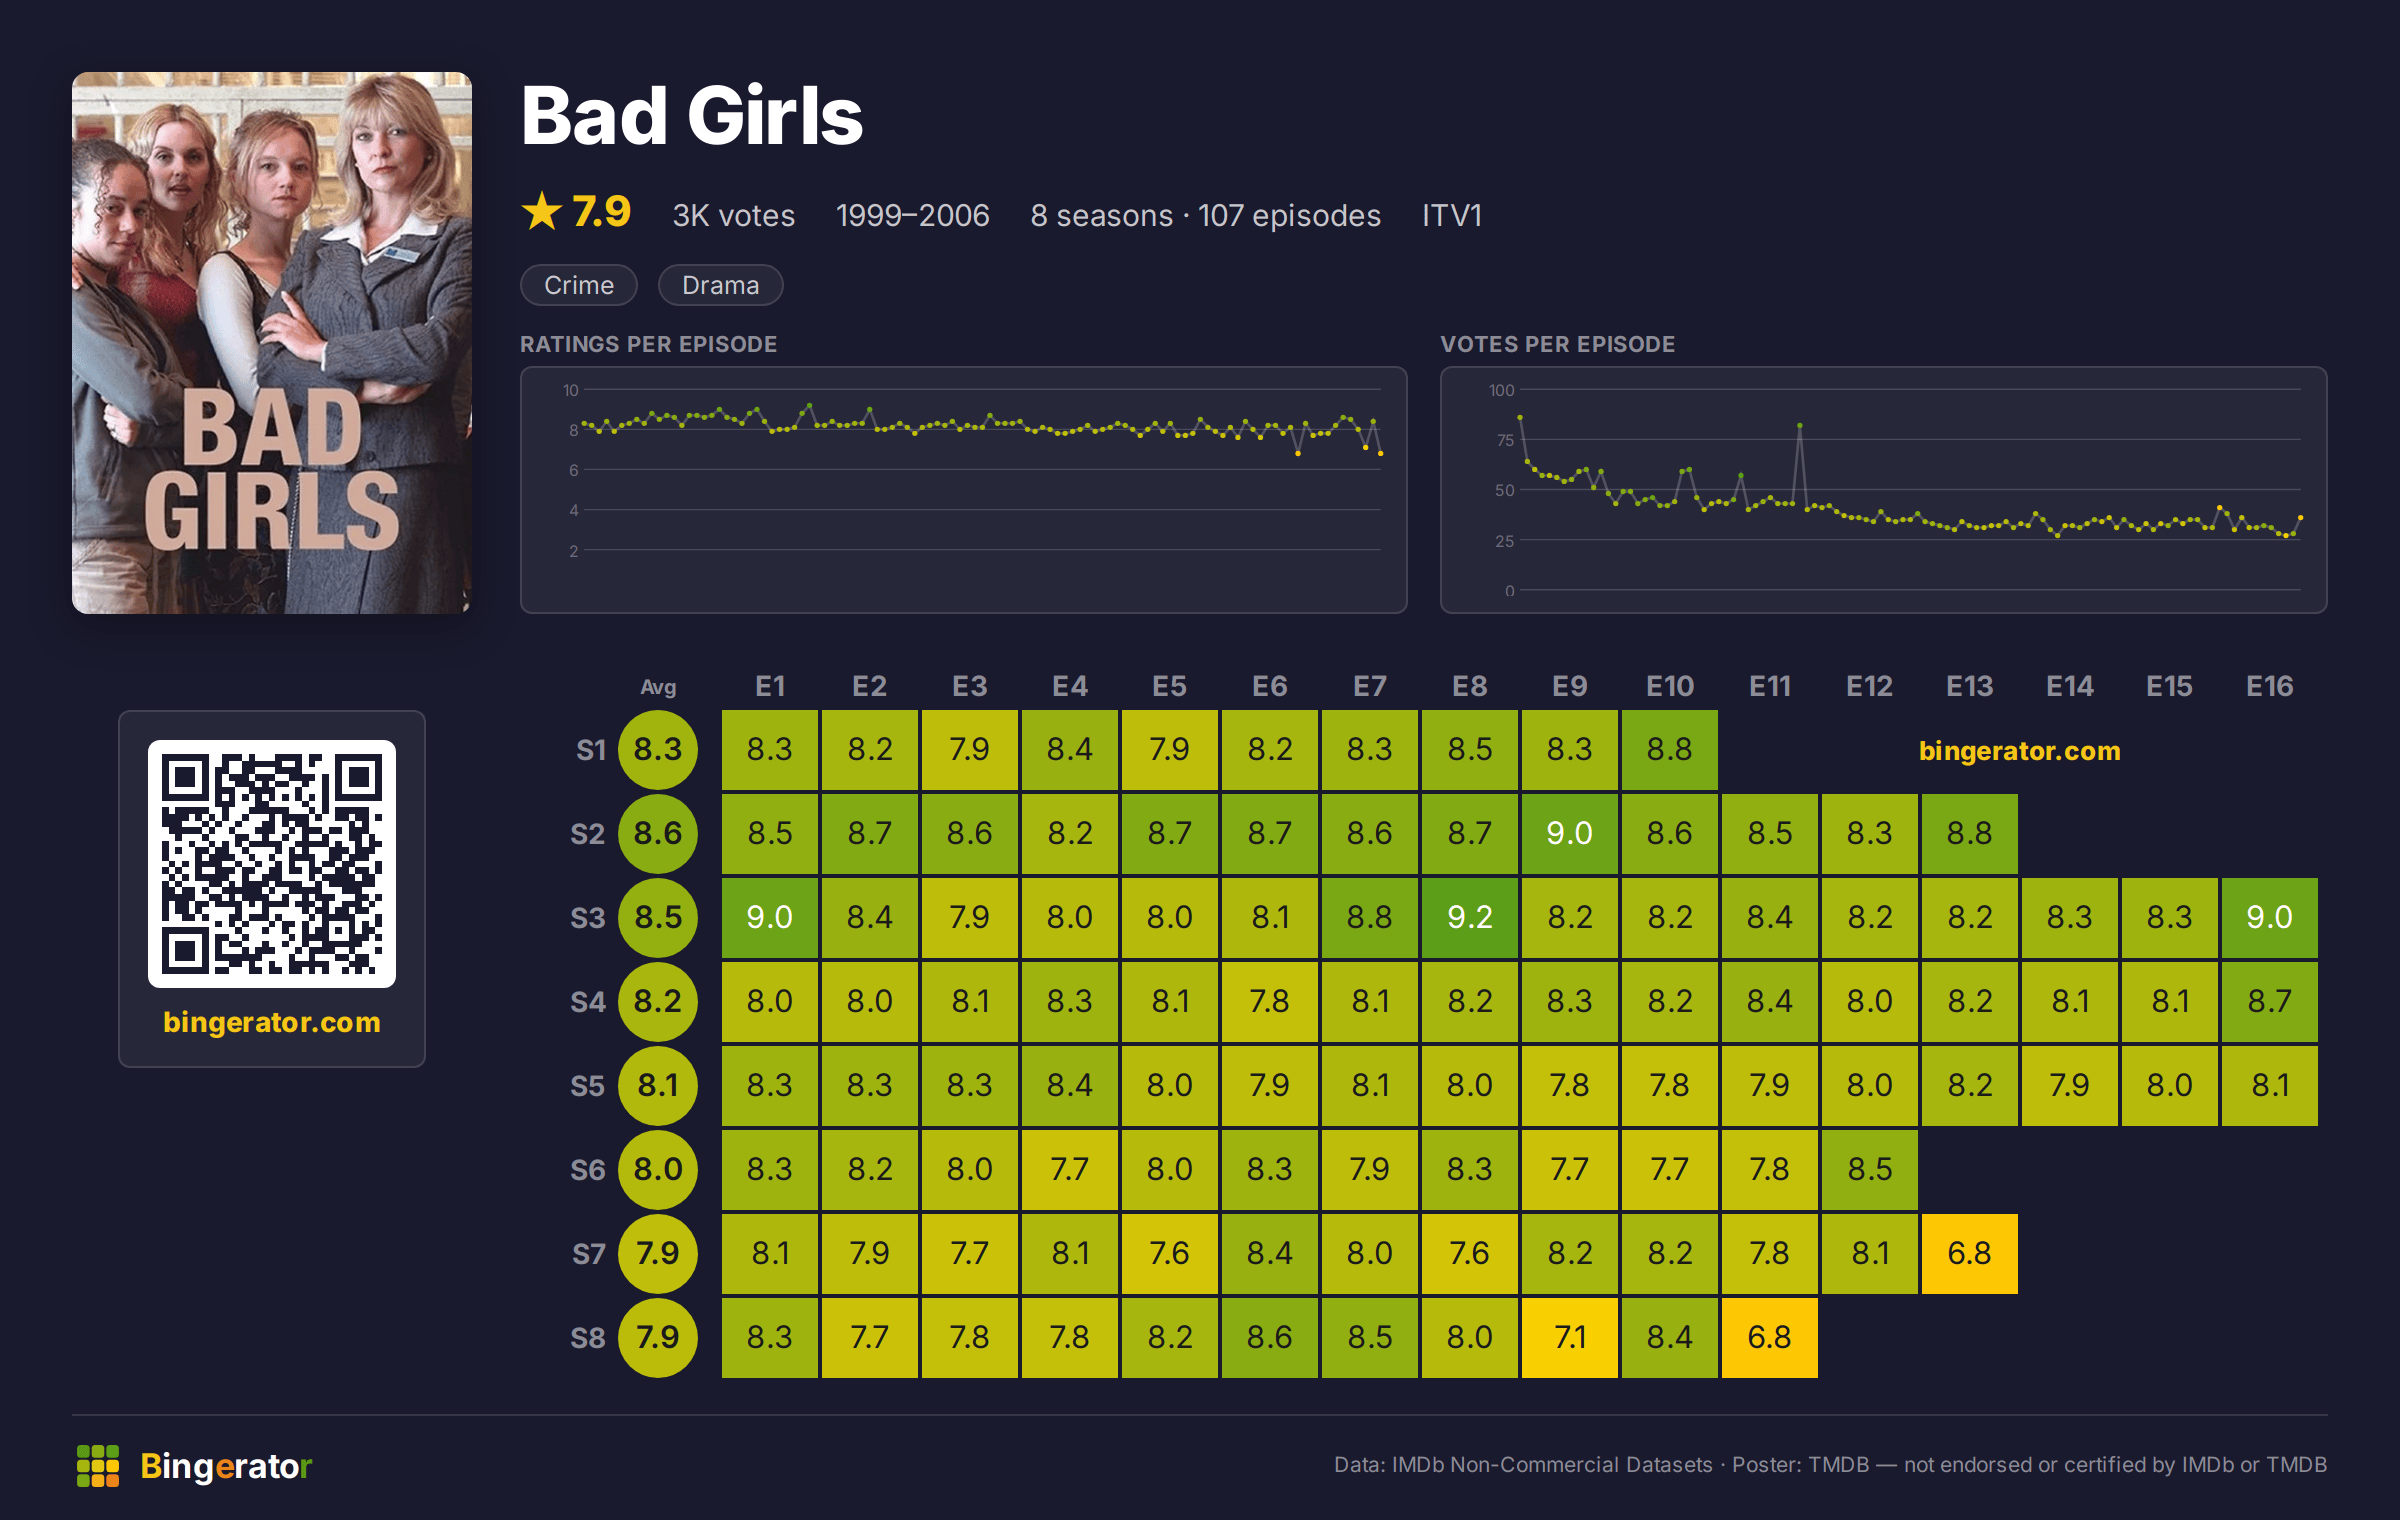Select the S8 average 7.9 circle
Image resolution: width=2400 pixels, height=1520 pixels.
pyautogui.click(x=658, y=1338)
